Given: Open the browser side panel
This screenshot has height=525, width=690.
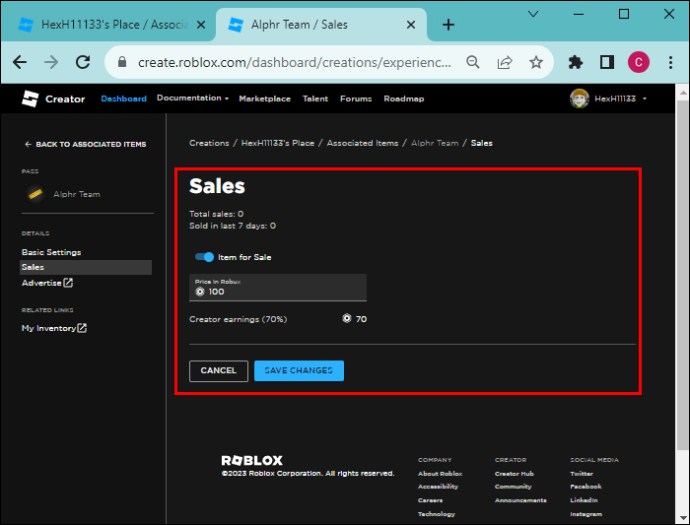Looking at the screenshot, I should click(x=607, y=62).
